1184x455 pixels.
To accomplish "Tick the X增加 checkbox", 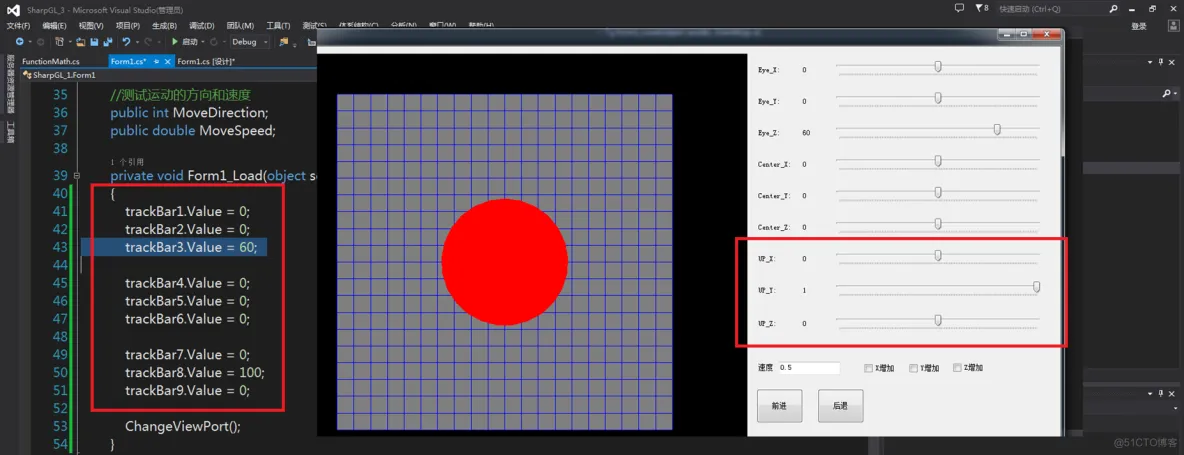I will [868, 368].
